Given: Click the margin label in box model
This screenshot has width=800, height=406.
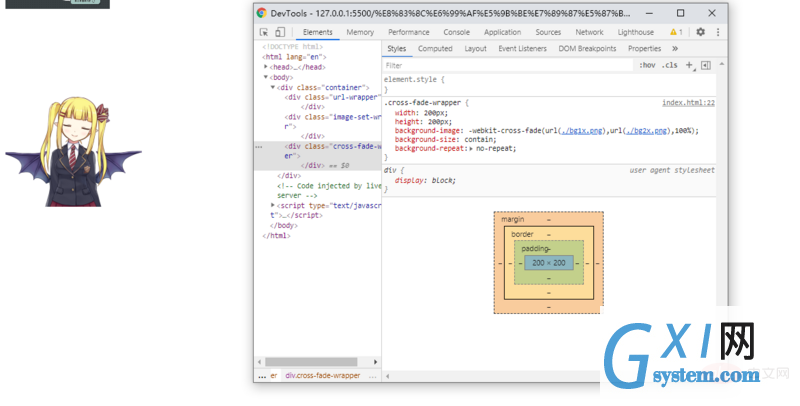Looking at the screenshot, I should coord(512,219).
